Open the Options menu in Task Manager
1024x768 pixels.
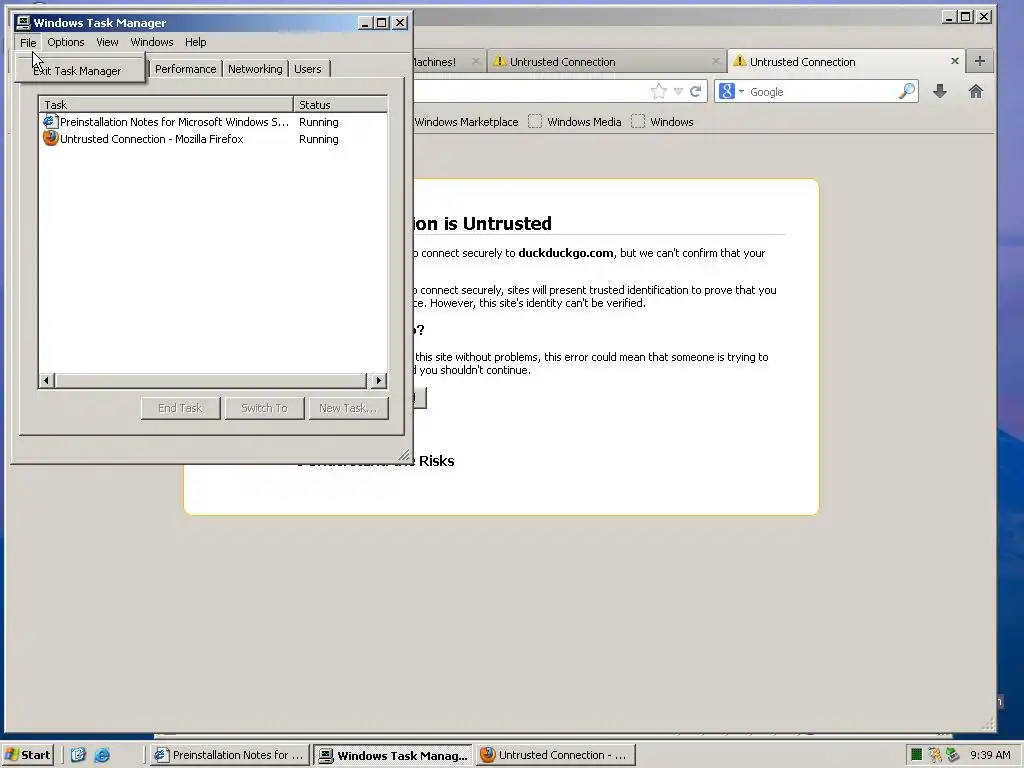[x=65, y=42]
